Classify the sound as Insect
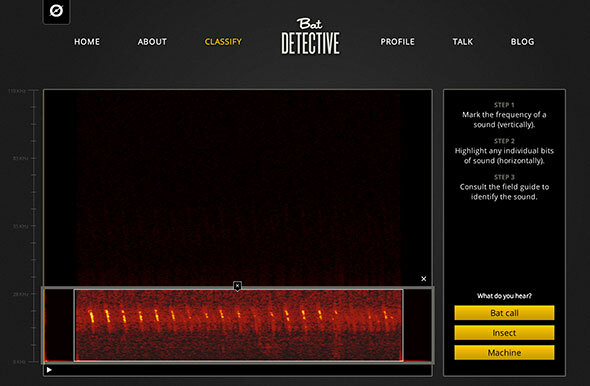 pyautogui.click(x=504, y=333)
